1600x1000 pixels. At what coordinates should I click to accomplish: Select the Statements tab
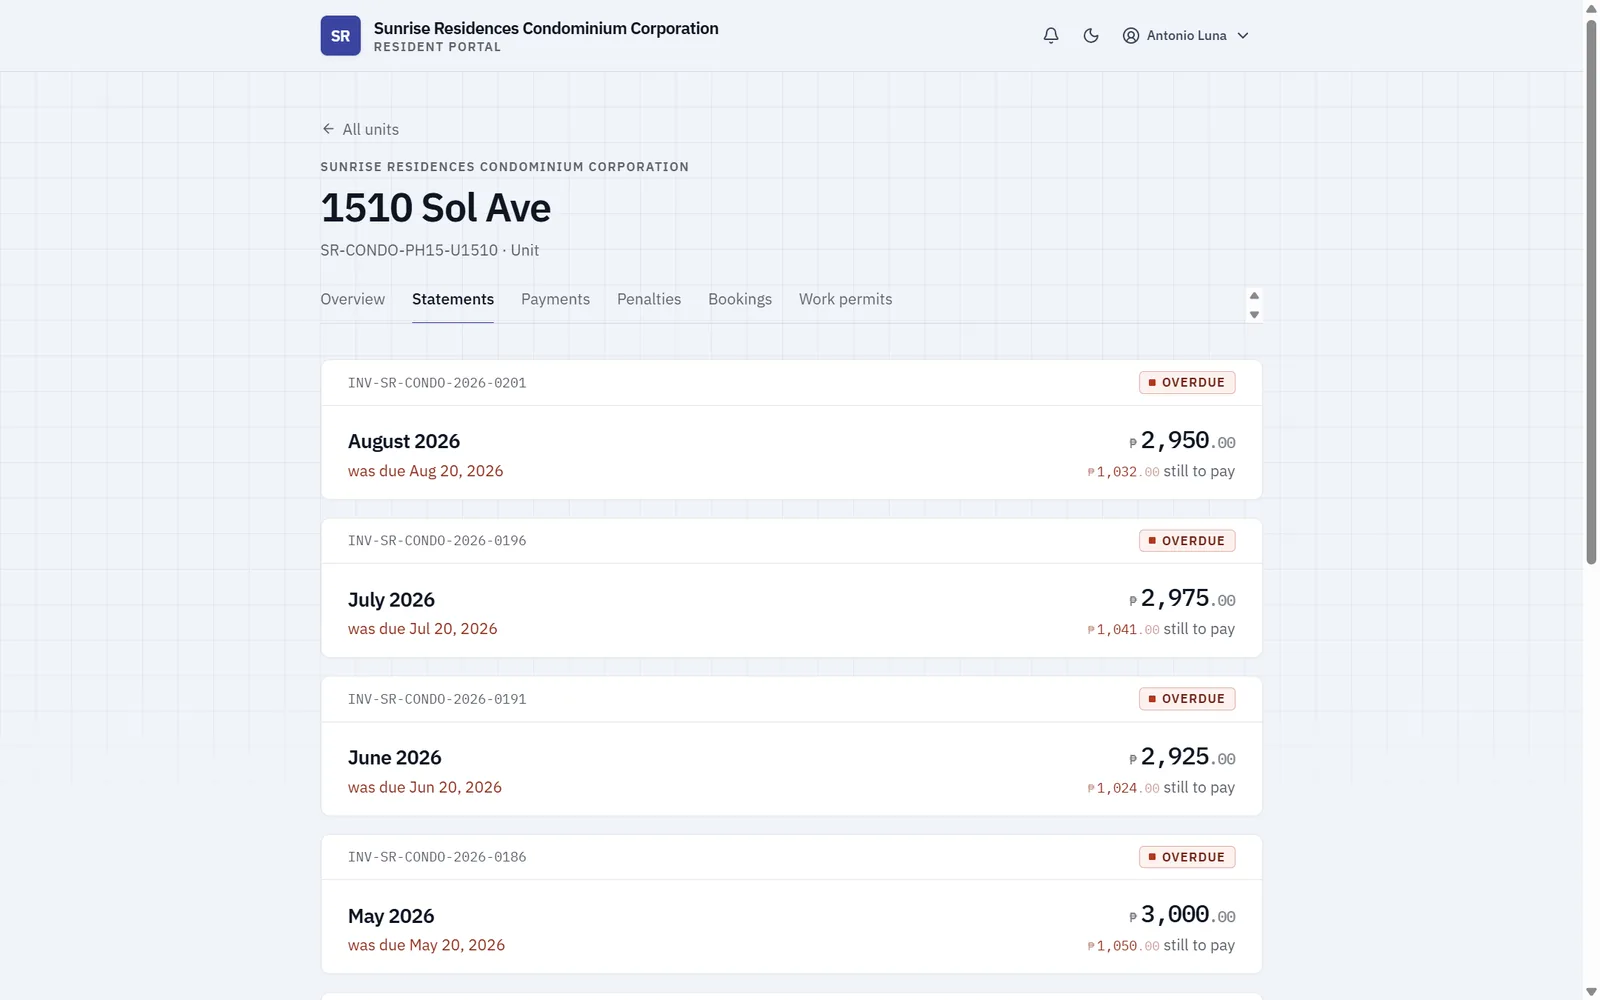453,299
